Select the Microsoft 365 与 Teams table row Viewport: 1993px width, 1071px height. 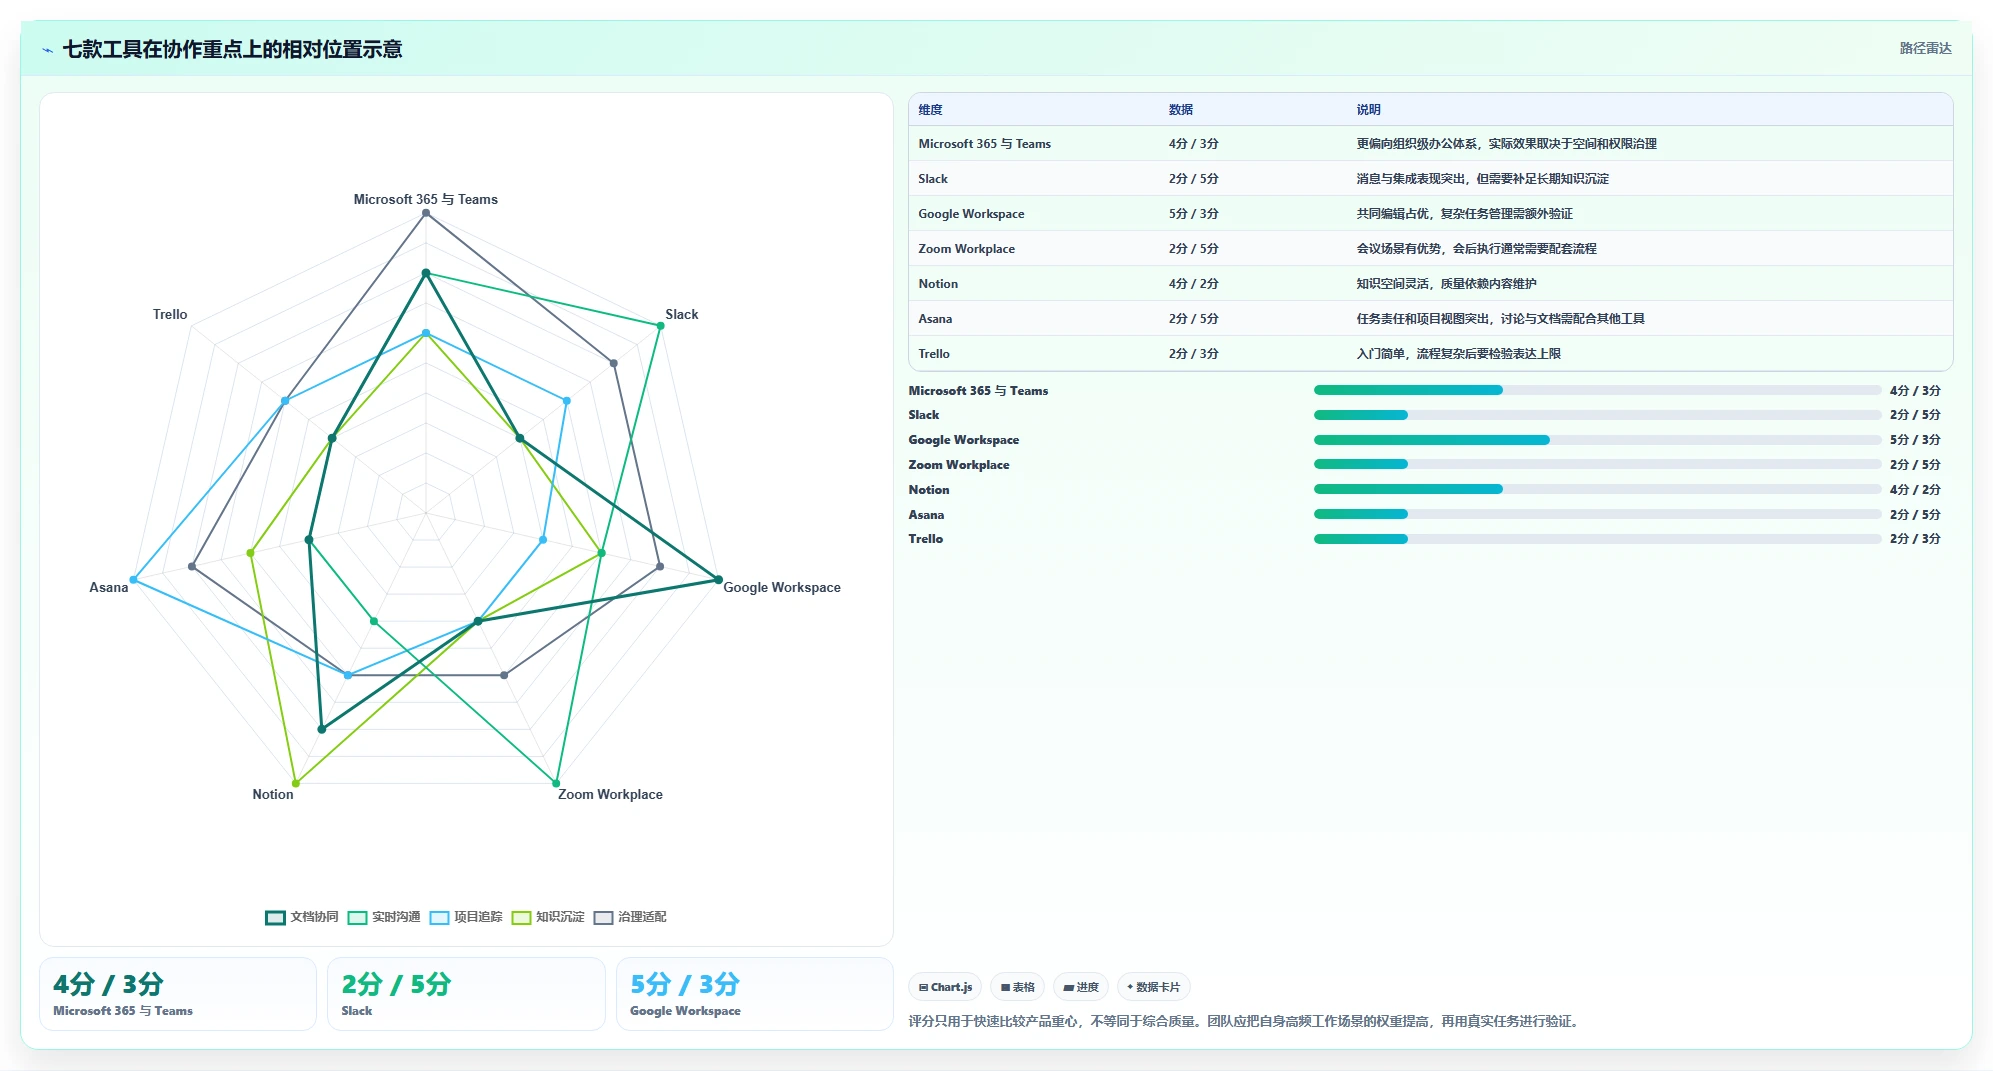click(x=1430, y=144)
